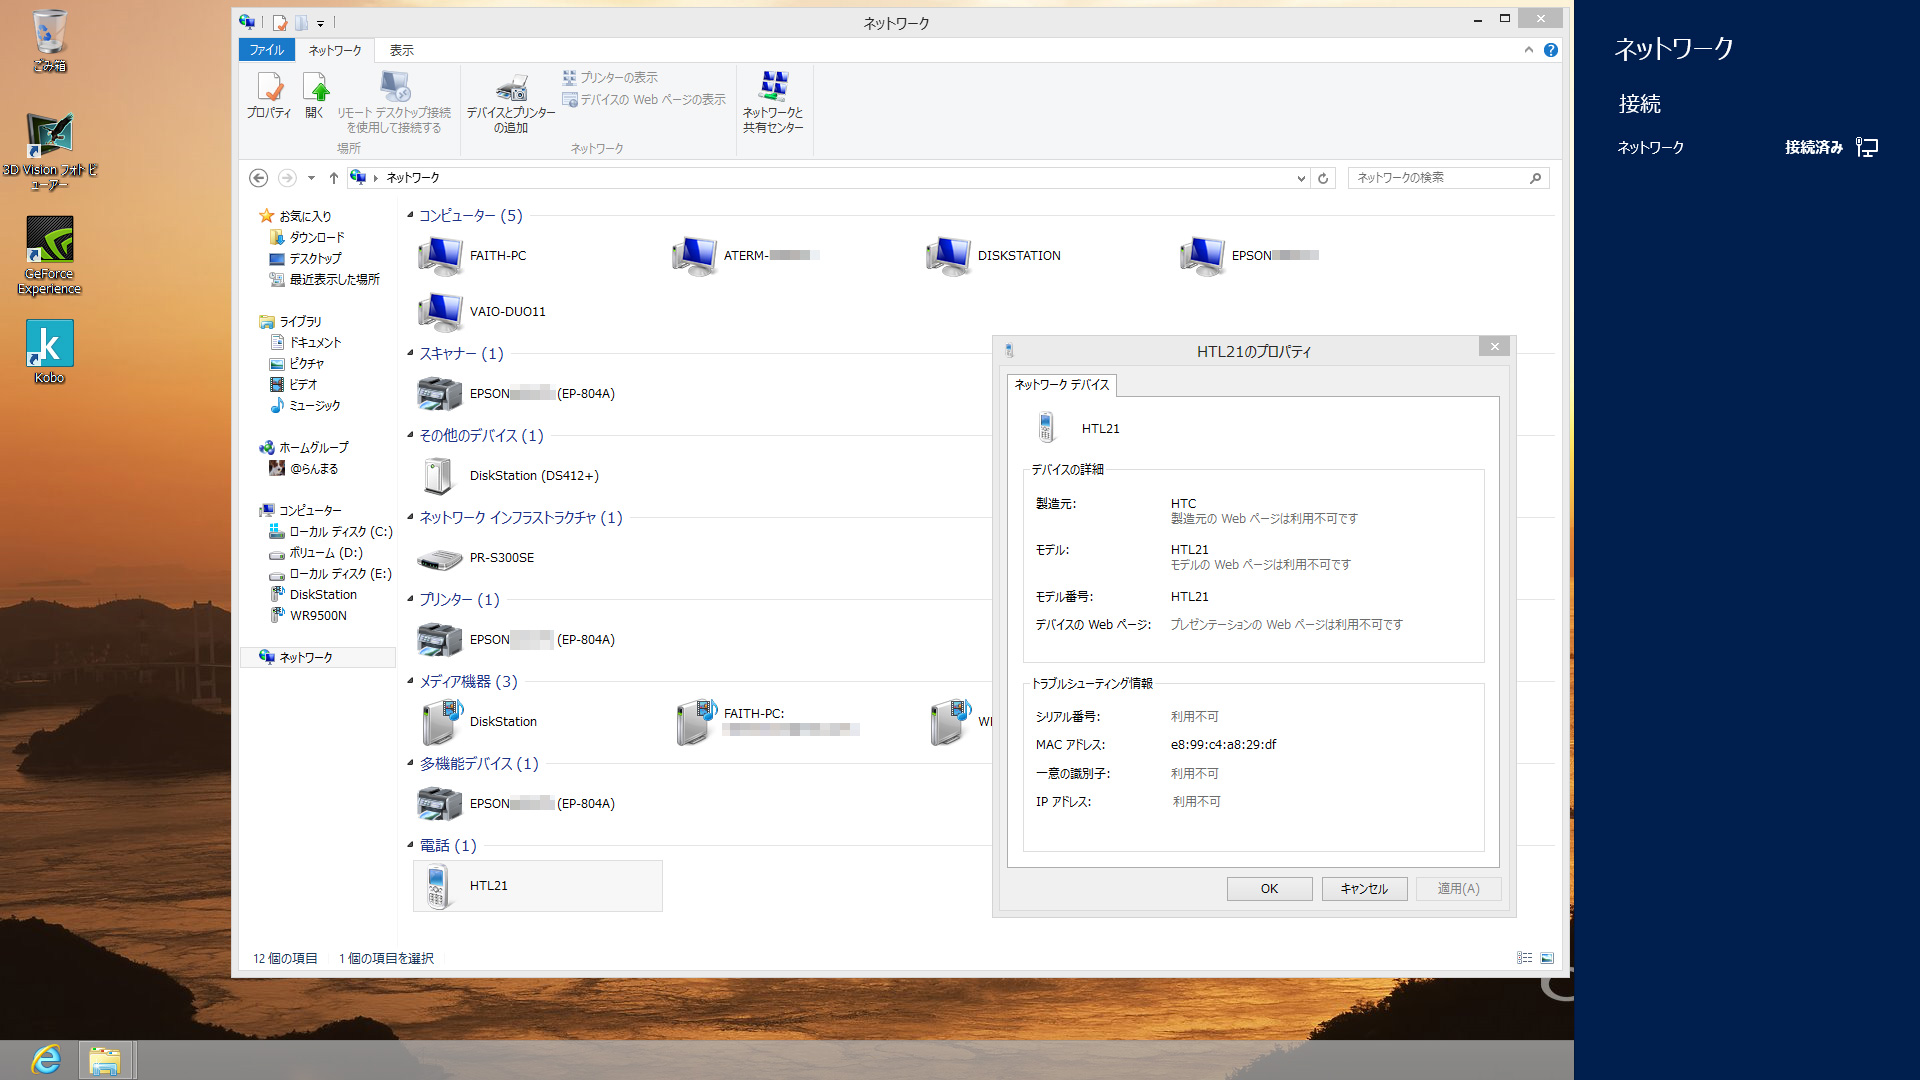This screenshot has height=1080, width=1920.
Task: Add devices and printers icon
Action: (511, 103)
